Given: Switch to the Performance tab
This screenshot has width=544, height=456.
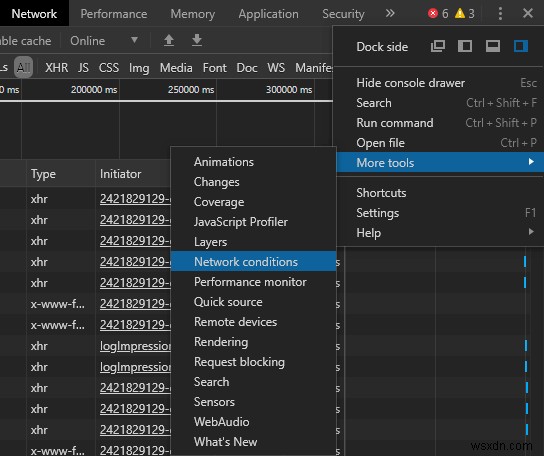Looking at the screenshot, I should pos(114,14).
